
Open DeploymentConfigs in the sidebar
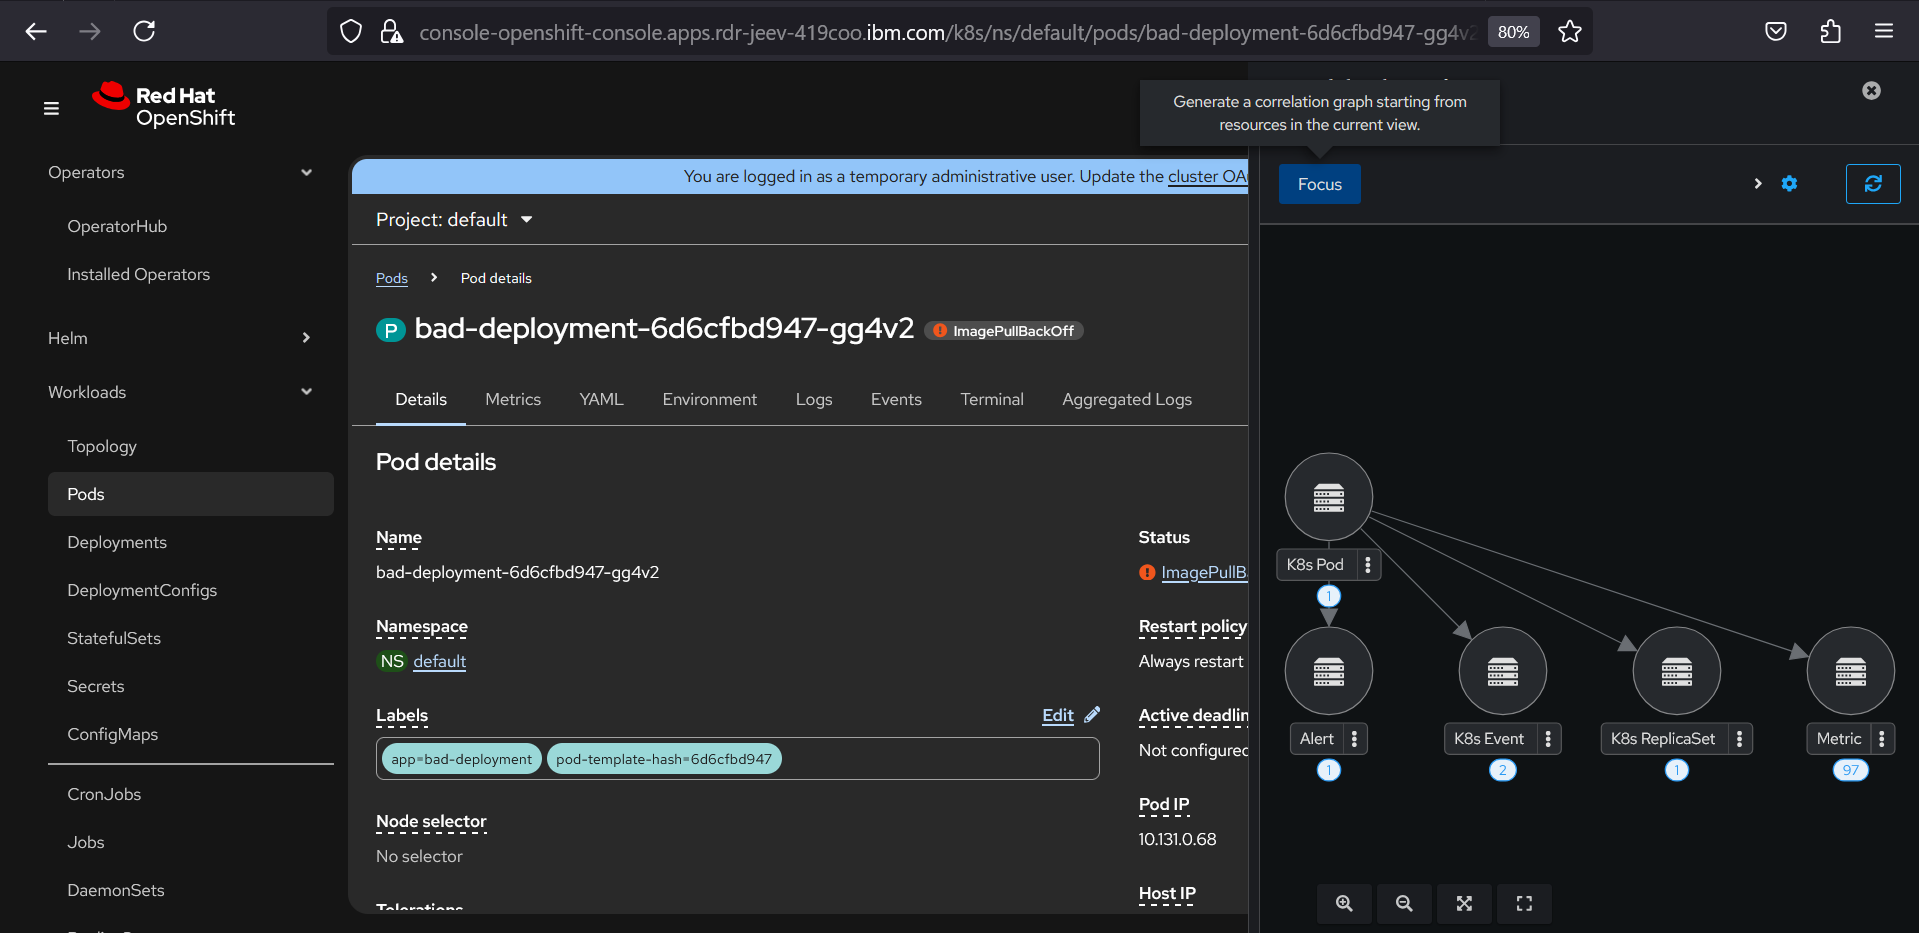142,590
